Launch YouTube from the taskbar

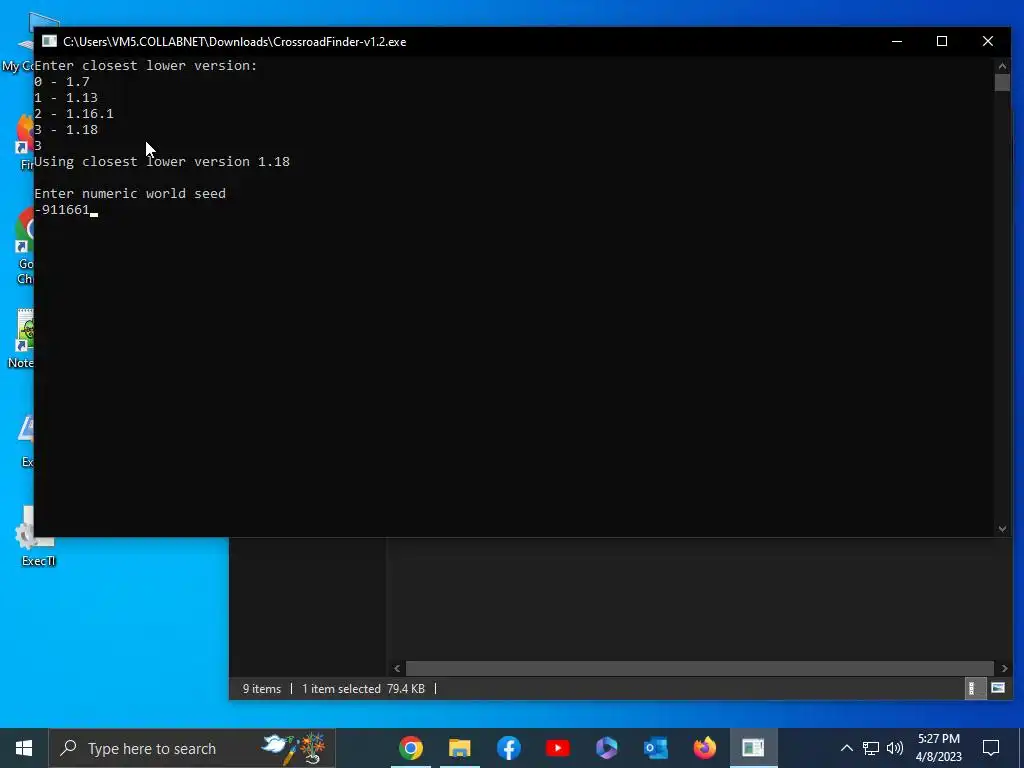(558, 748)
